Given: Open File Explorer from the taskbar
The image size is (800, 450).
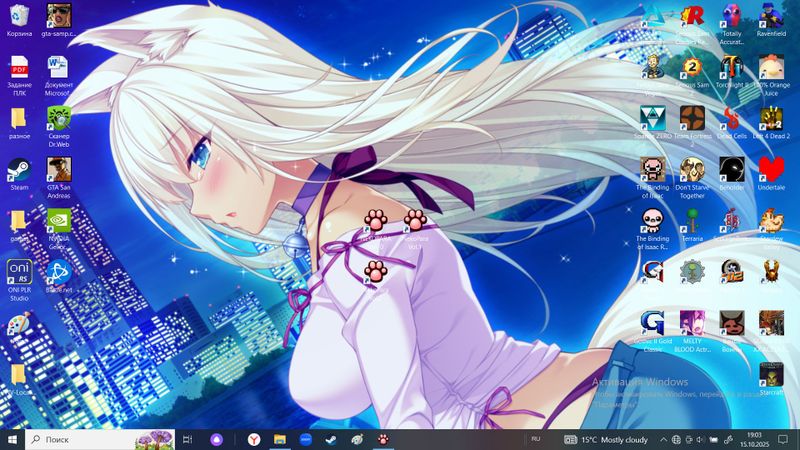Looking at the screenshot, I should coord(280,439).
